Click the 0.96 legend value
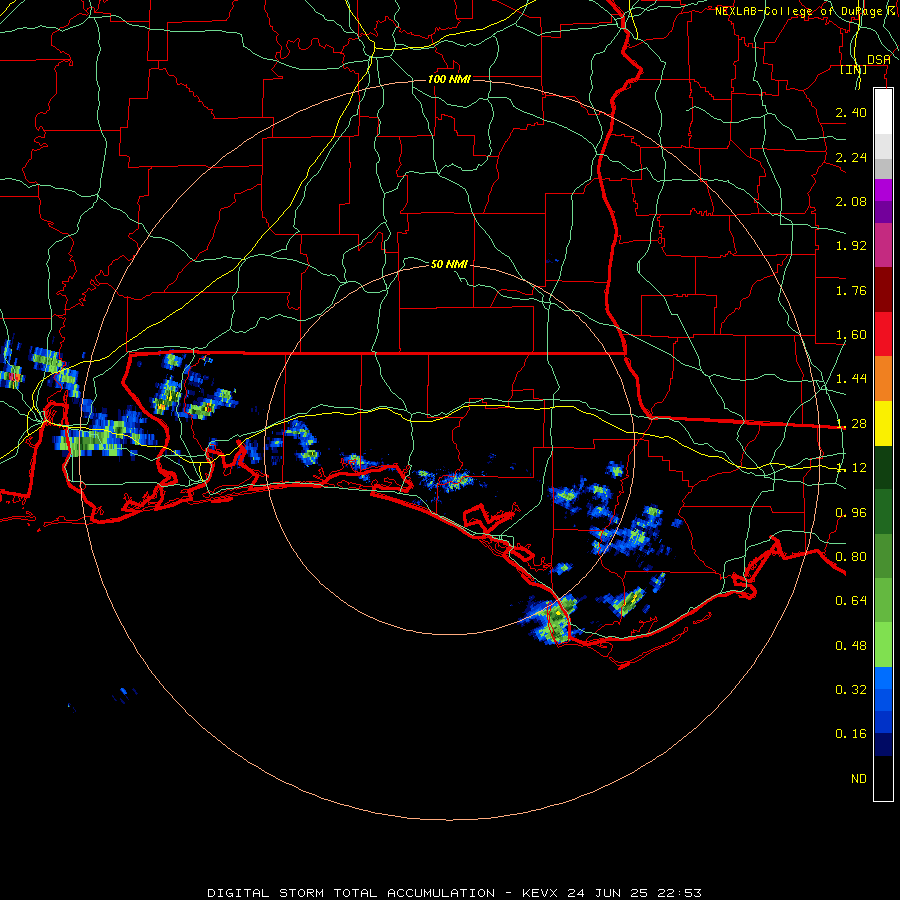The width and height of the screenshot is (900, 900). coord(851,513)
